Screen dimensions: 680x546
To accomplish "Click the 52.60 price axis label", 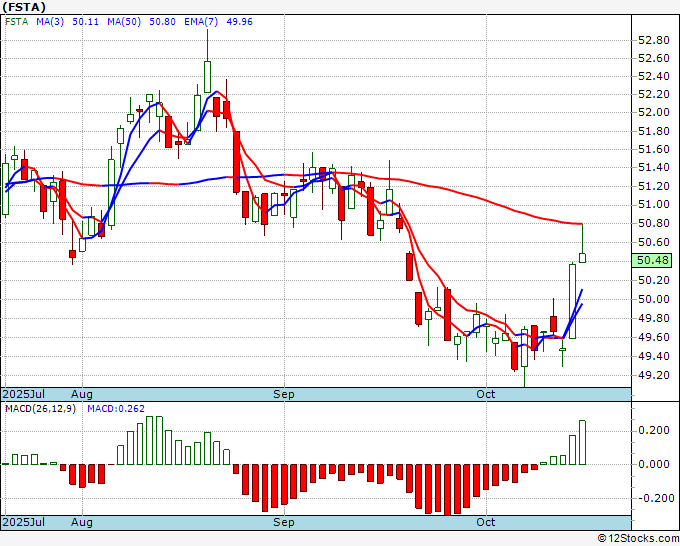I will point(654,58).
